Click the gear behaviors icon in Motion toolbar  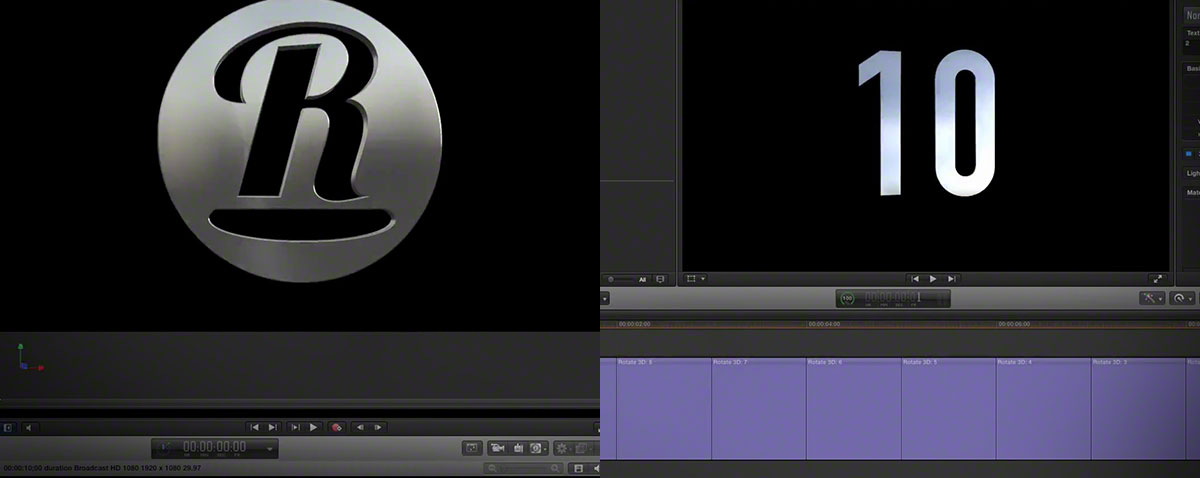click(x=563, y=448)
